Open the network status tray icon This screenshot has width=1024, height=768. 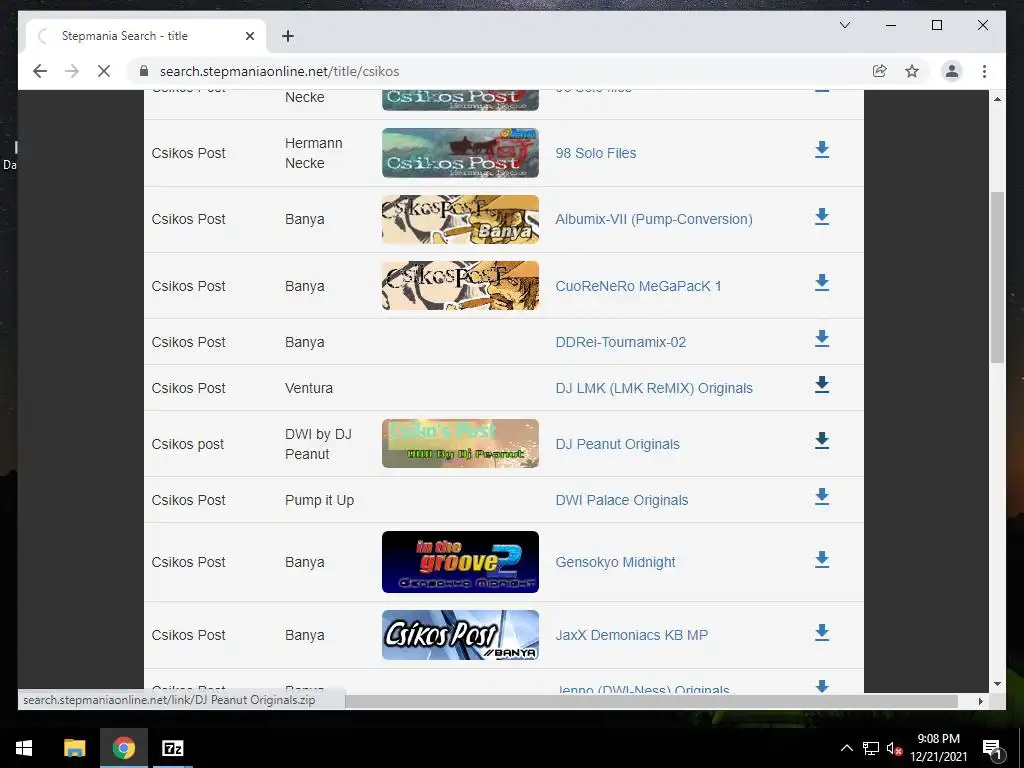pos(871,748)
